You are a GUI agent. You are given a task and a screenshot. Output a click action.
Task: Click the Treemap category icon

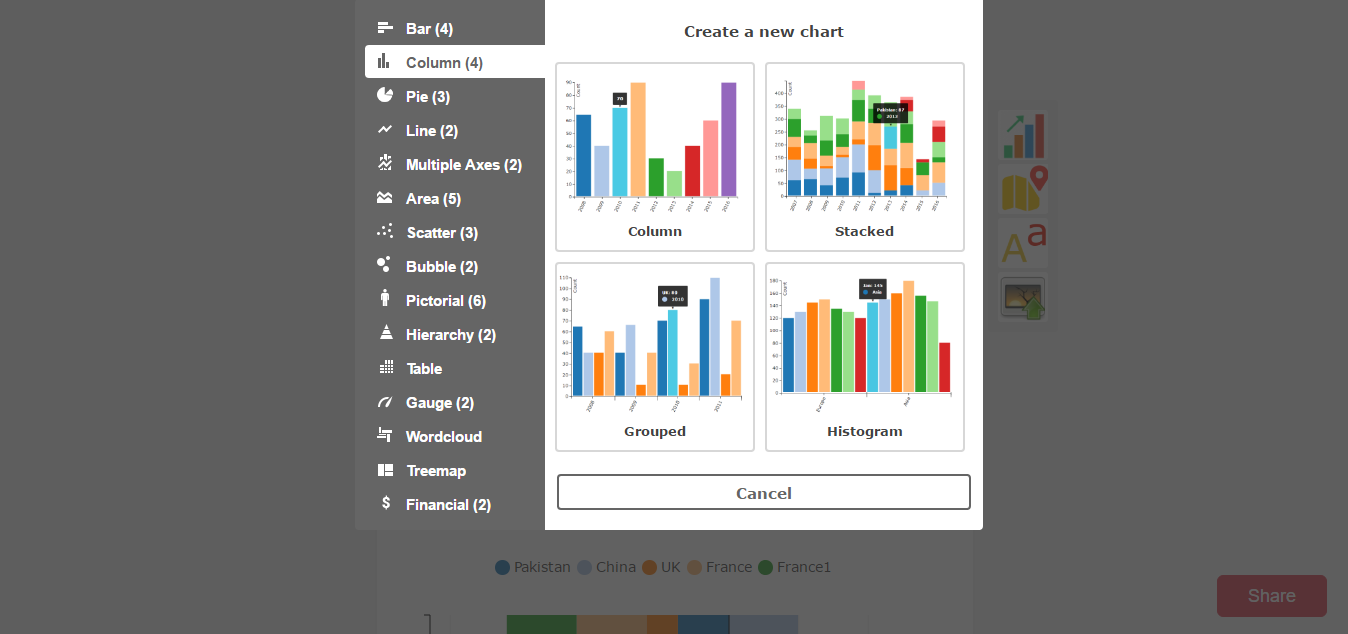pos(385,470)
